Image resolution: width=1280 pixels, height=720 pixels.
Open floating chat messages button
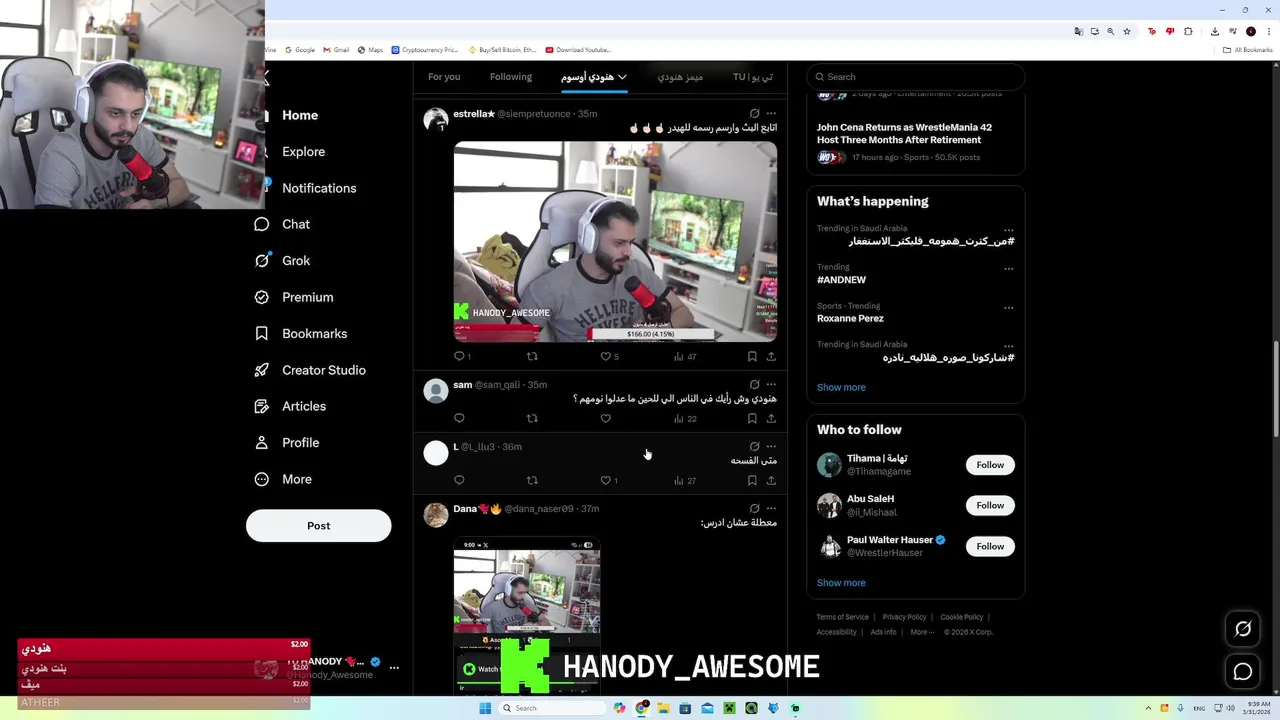tap(1243, 672)
